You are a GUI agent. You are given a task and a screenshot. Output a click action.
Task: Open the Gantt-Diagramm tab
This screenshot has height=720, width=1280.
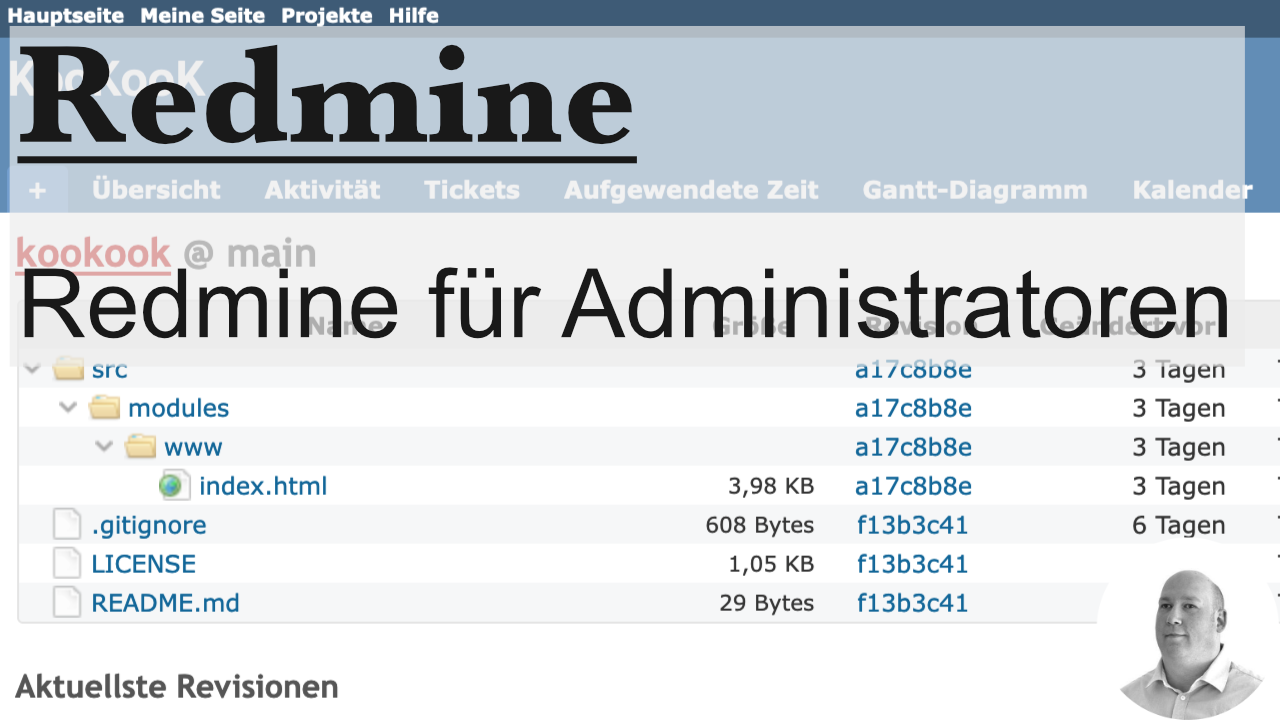tap(974, 190)
